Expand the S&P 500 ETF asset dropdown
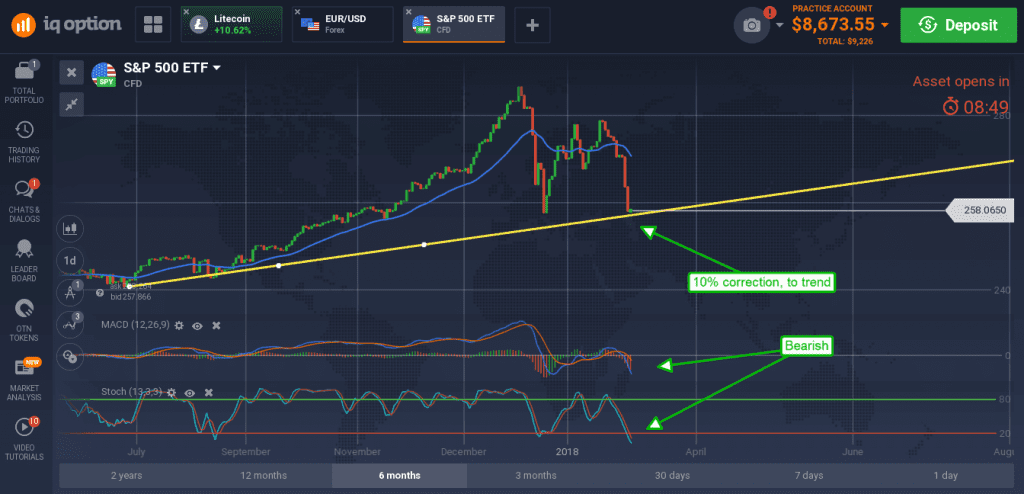The image size is (1024, 494). coord(217,67)
